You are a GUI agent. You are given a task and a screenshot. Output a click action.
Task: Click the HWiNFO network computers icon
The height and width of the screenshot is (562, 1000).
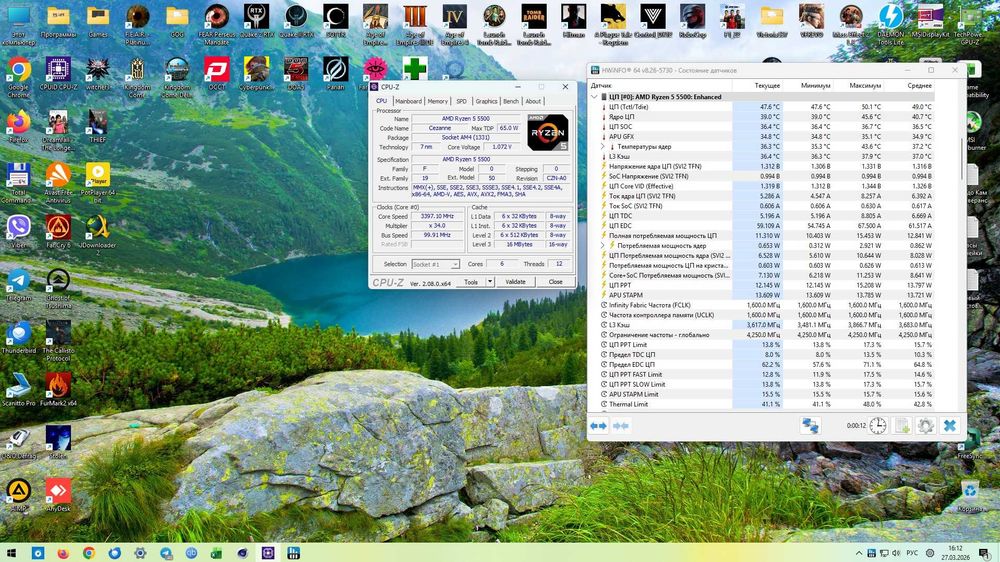pyautogui.click(x=810, y=426)
